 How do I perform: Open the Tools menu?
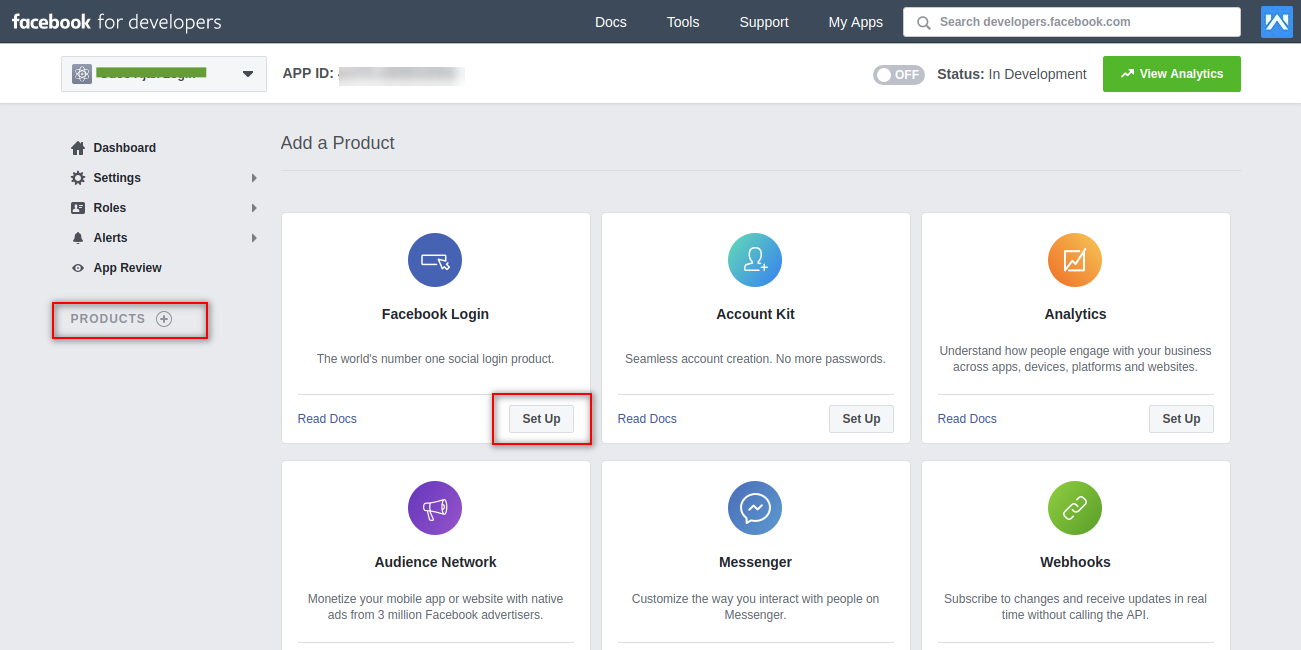coord(683,22)
